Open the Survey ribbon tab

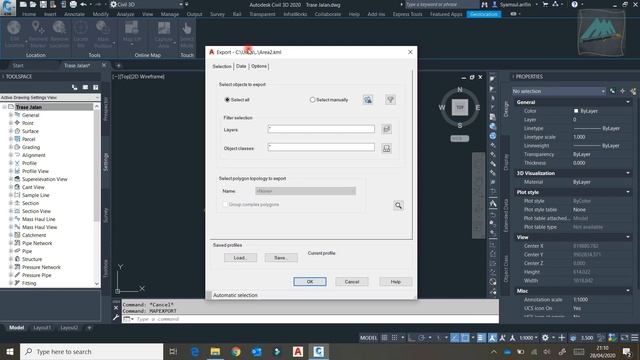point(217,14)
